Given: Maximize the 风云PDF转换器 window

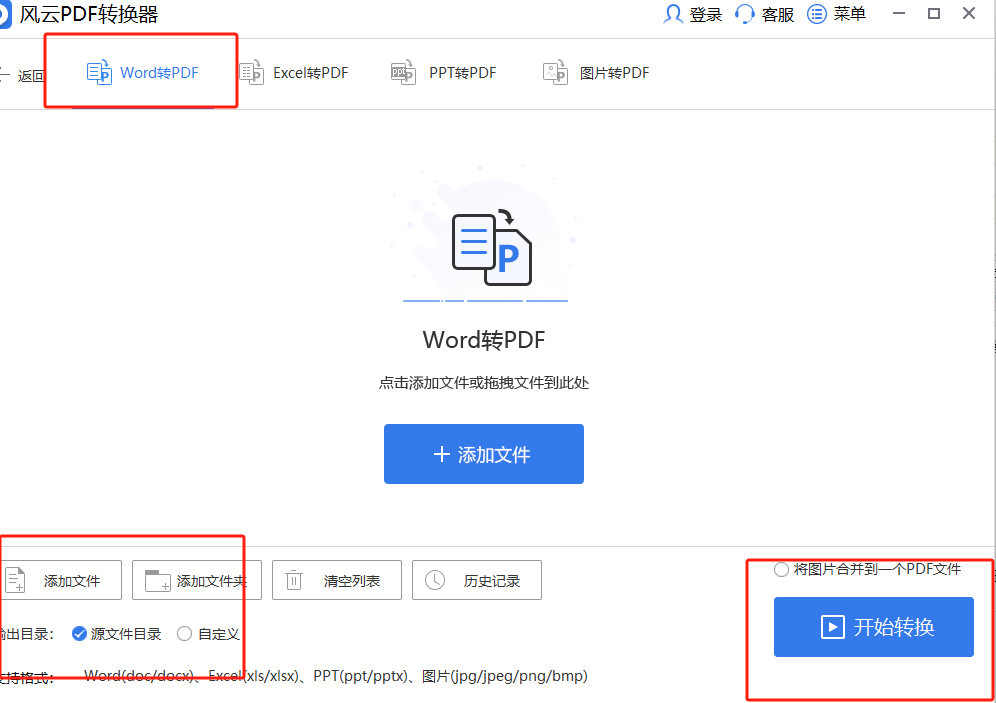Looking at the screenshot, I should [x=934, y=13].
